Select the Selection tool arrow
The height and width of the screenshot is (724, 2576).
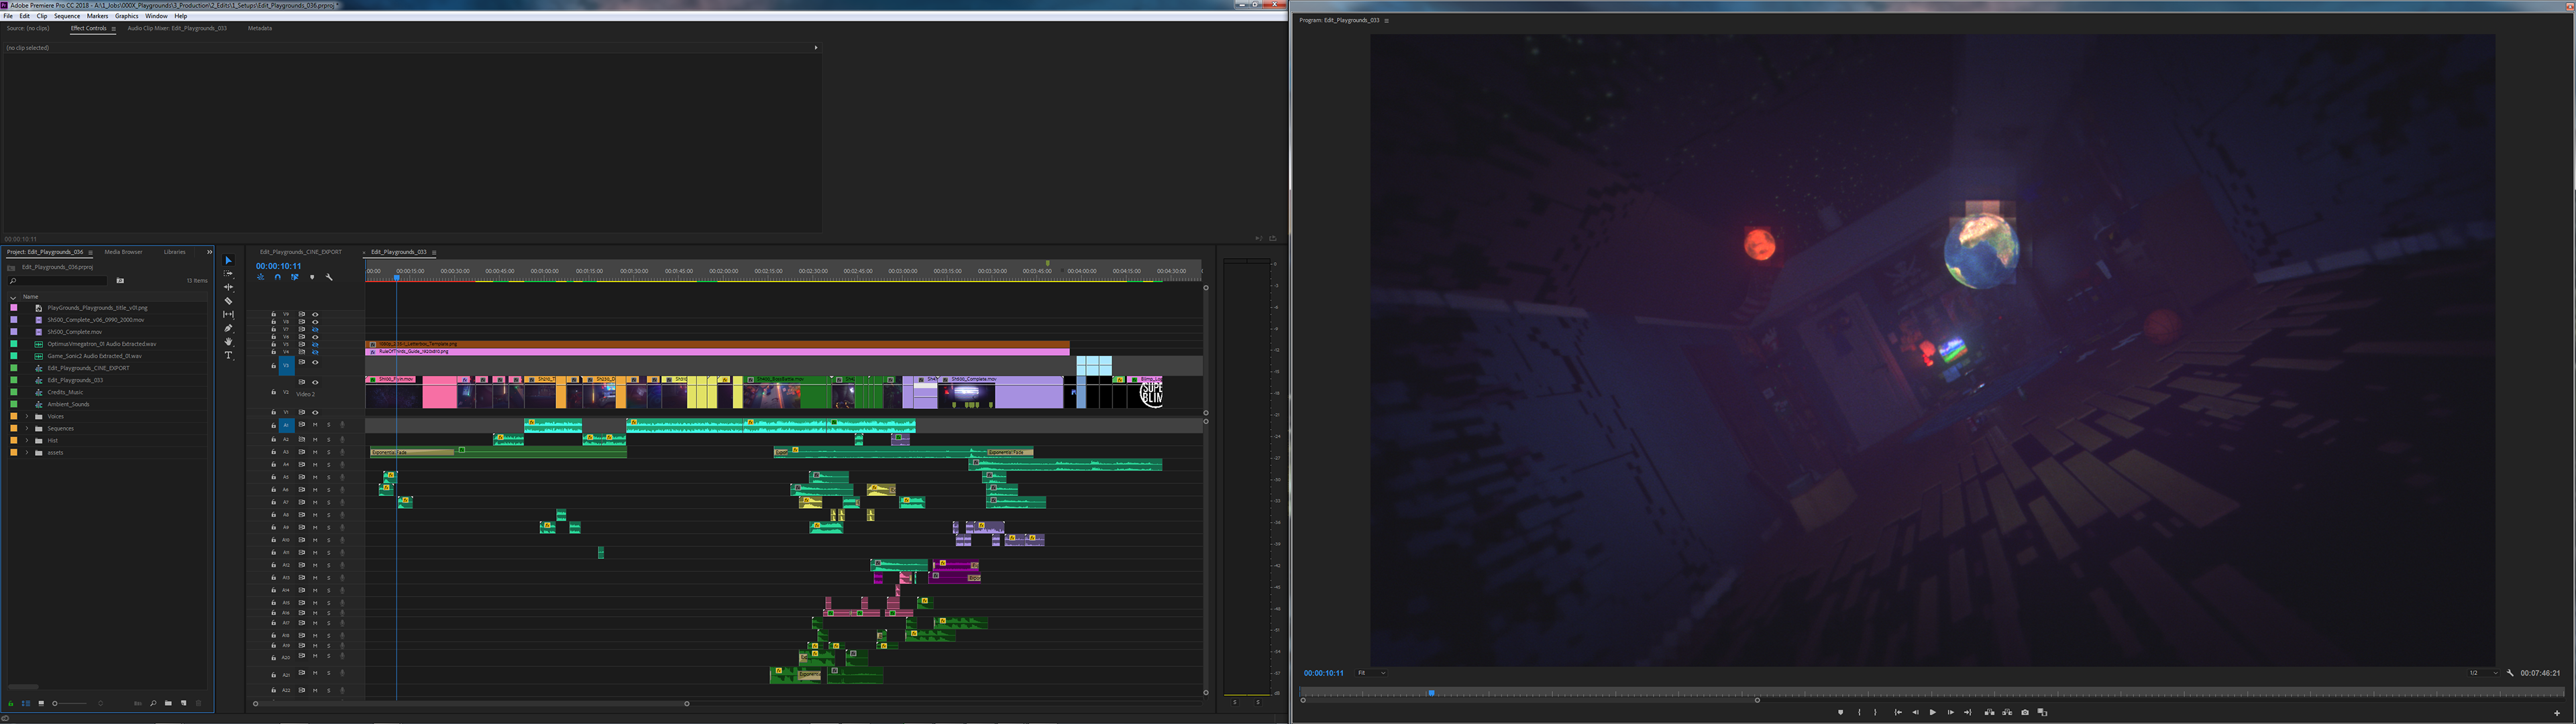pyautogui.click(x=228, y=260)
